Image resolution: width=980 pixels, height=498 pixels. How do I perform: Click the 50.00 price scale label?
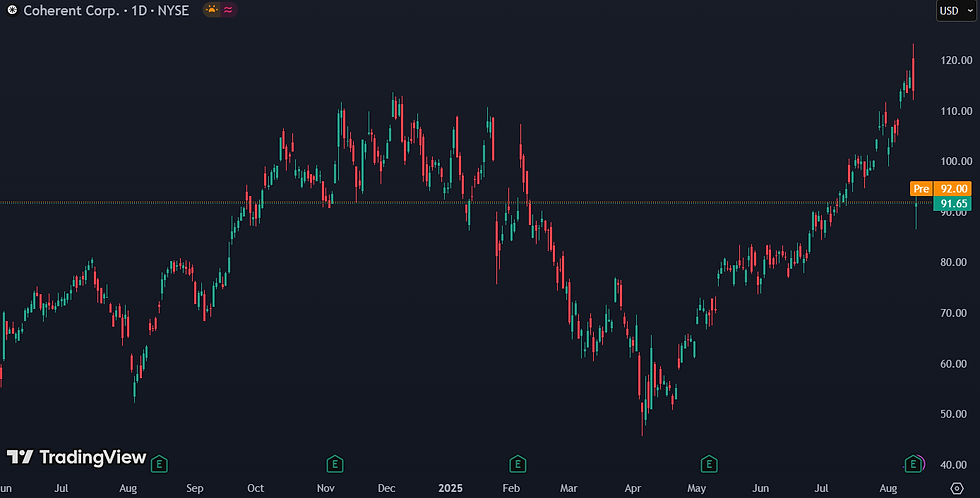(x=954, y=414)
